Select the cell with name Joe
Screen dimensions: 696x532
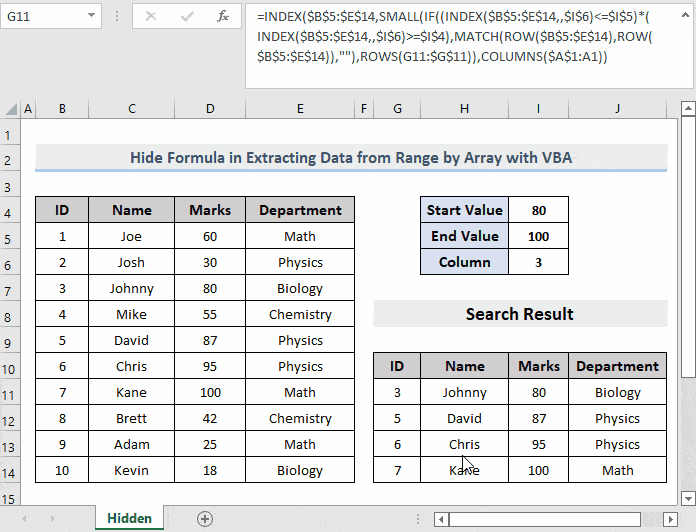[131, 236]
